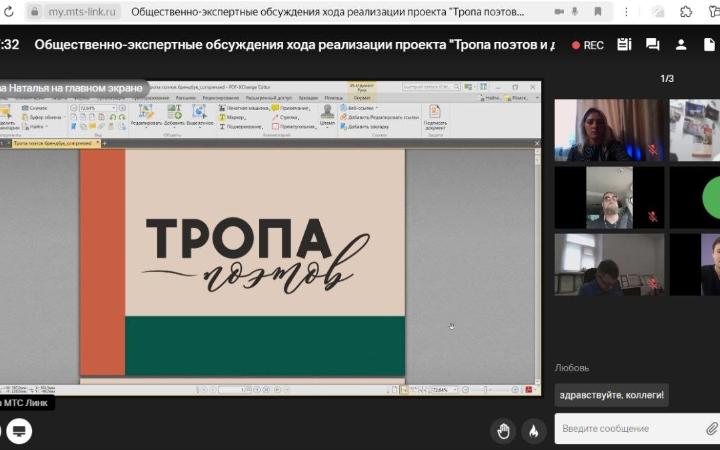The width and height of the screenshot is (720, 450).
Task: Send a fire reaction
Action: pos(534,431)
